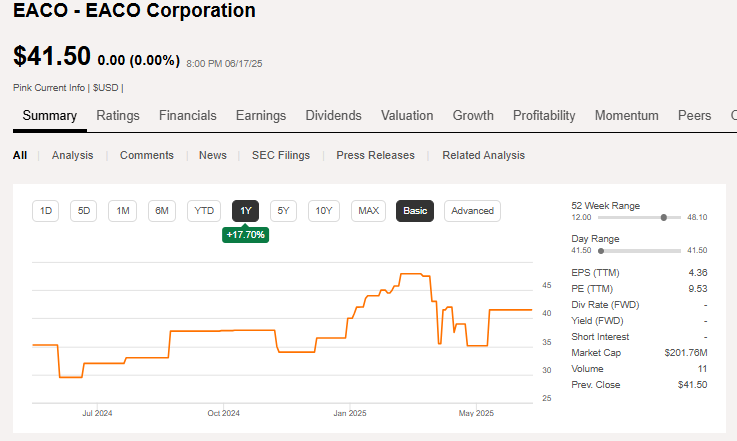
Task: Switch to the Summary tab
Action: pos(49,116)
